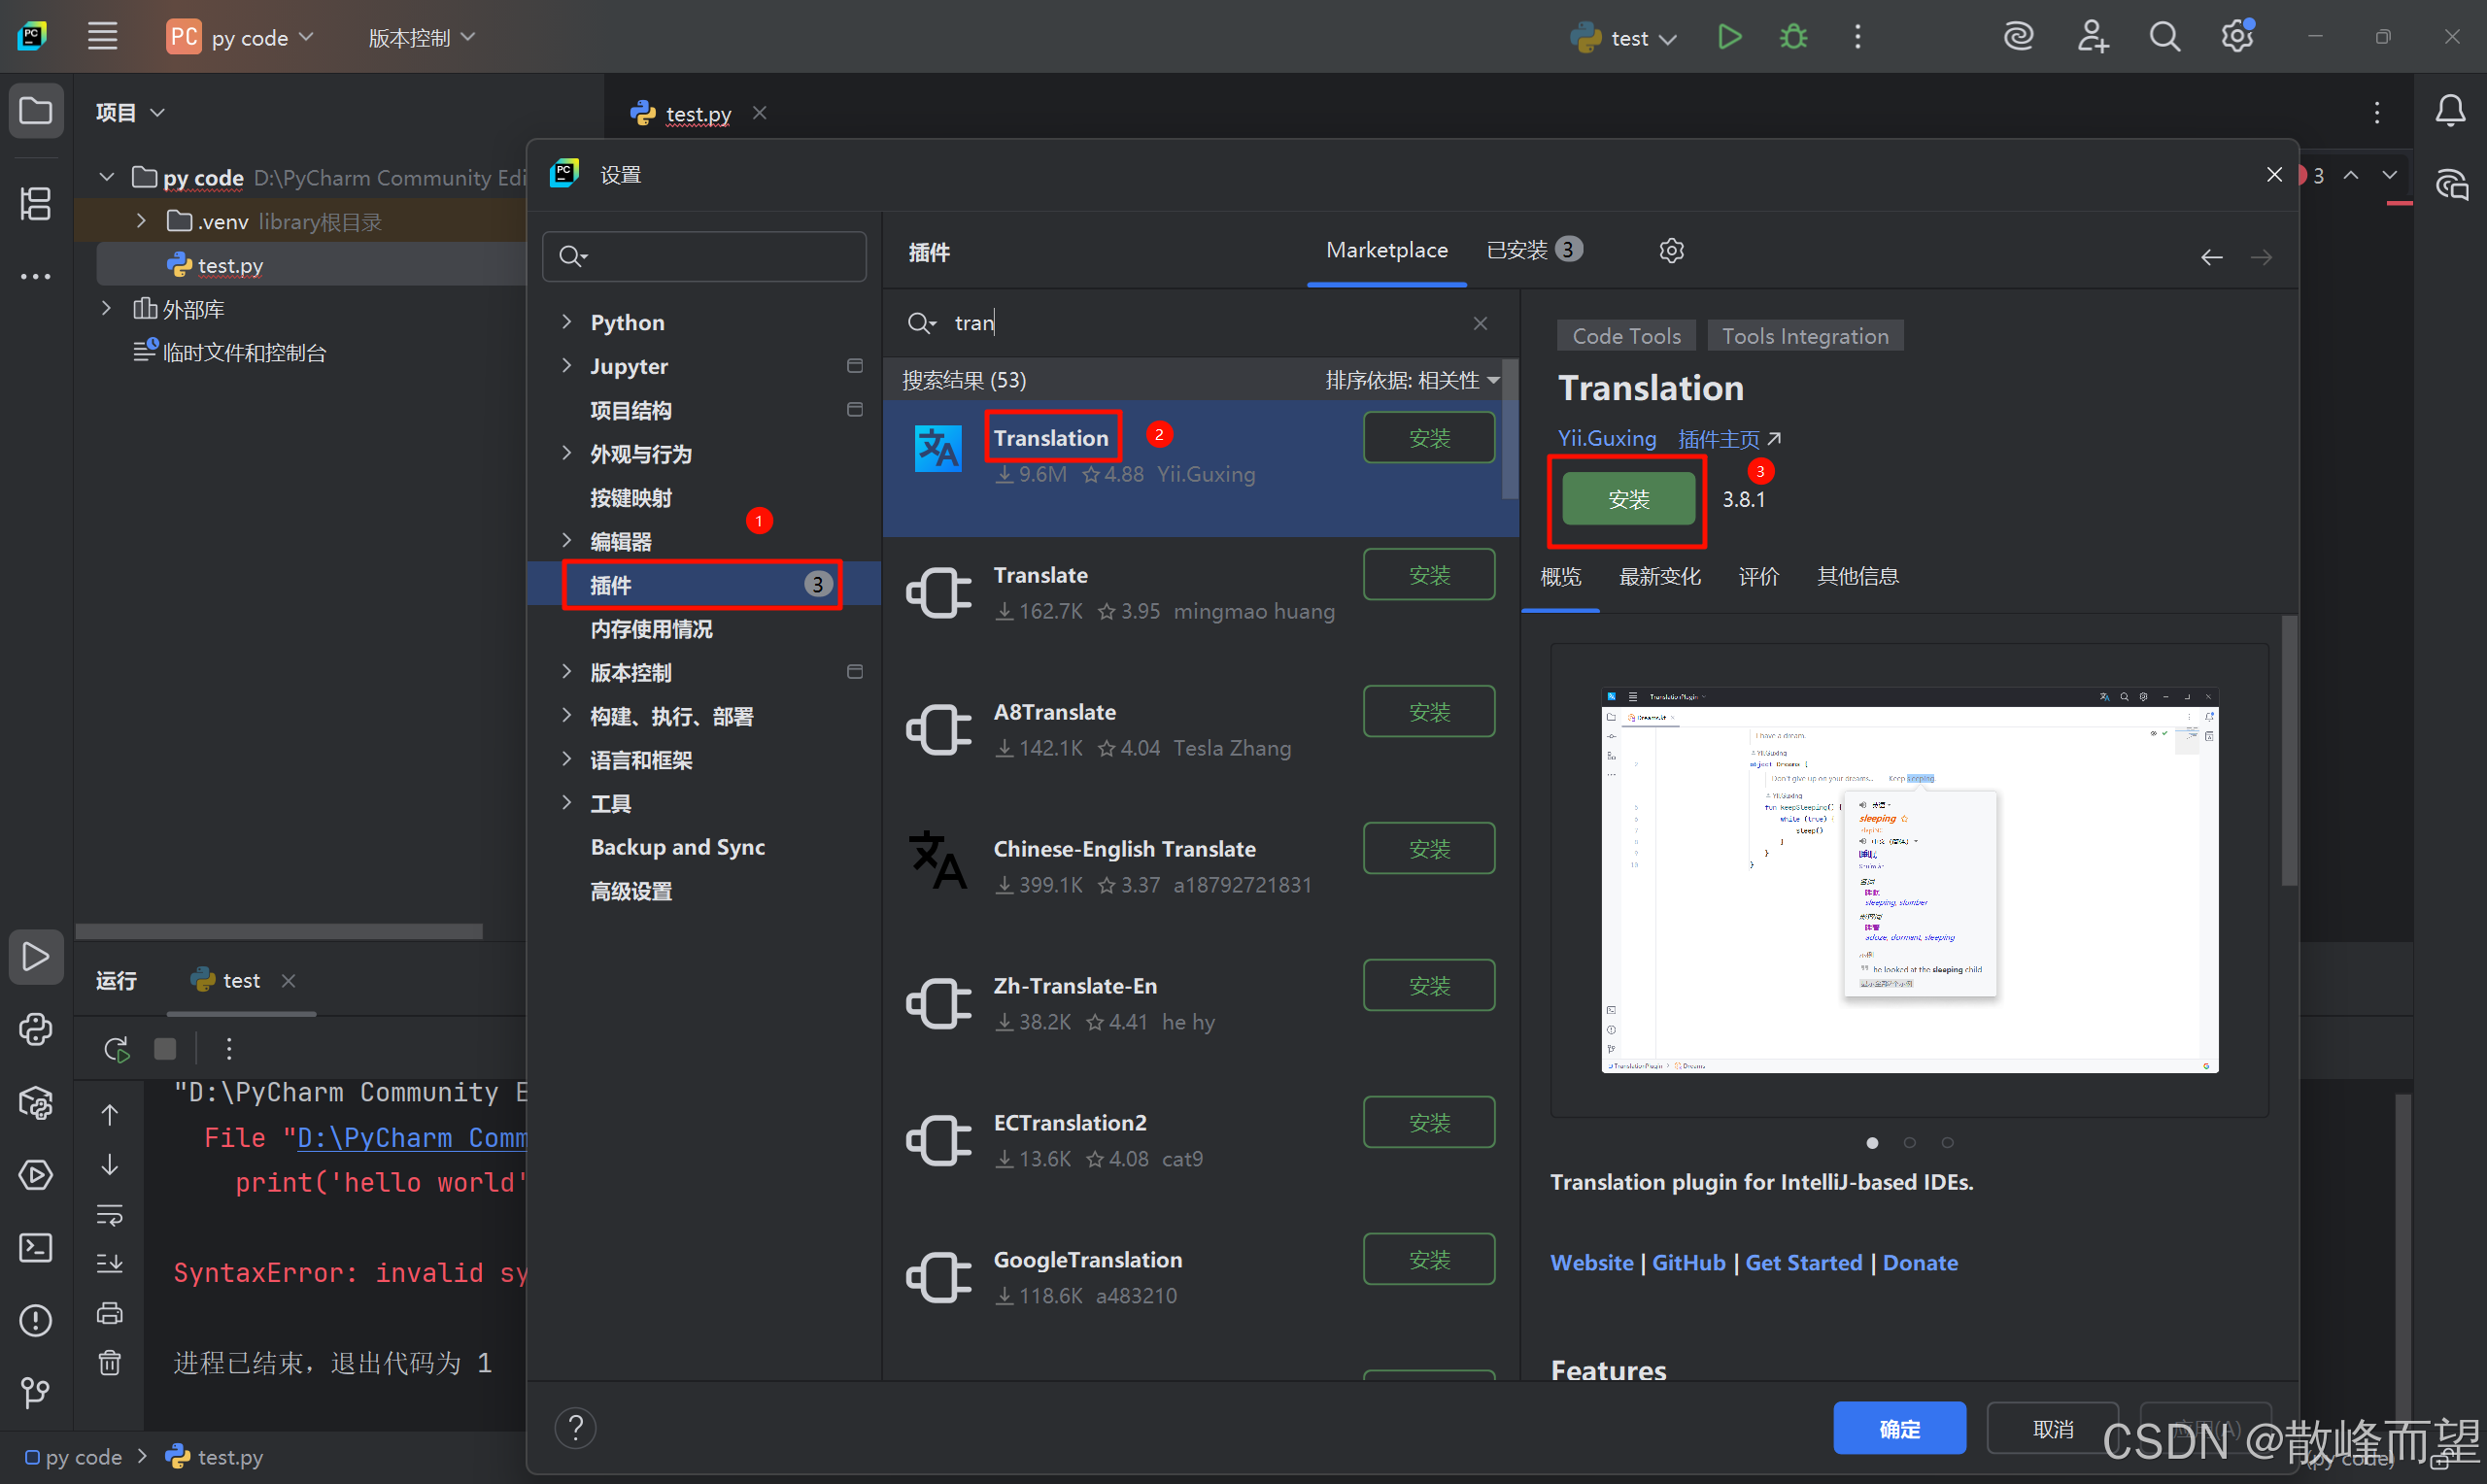Image resolution: width=2487 pixels, height=1484 pixels.
Task: Select third screenshot carousel dot
Action: [1947, 1142]
